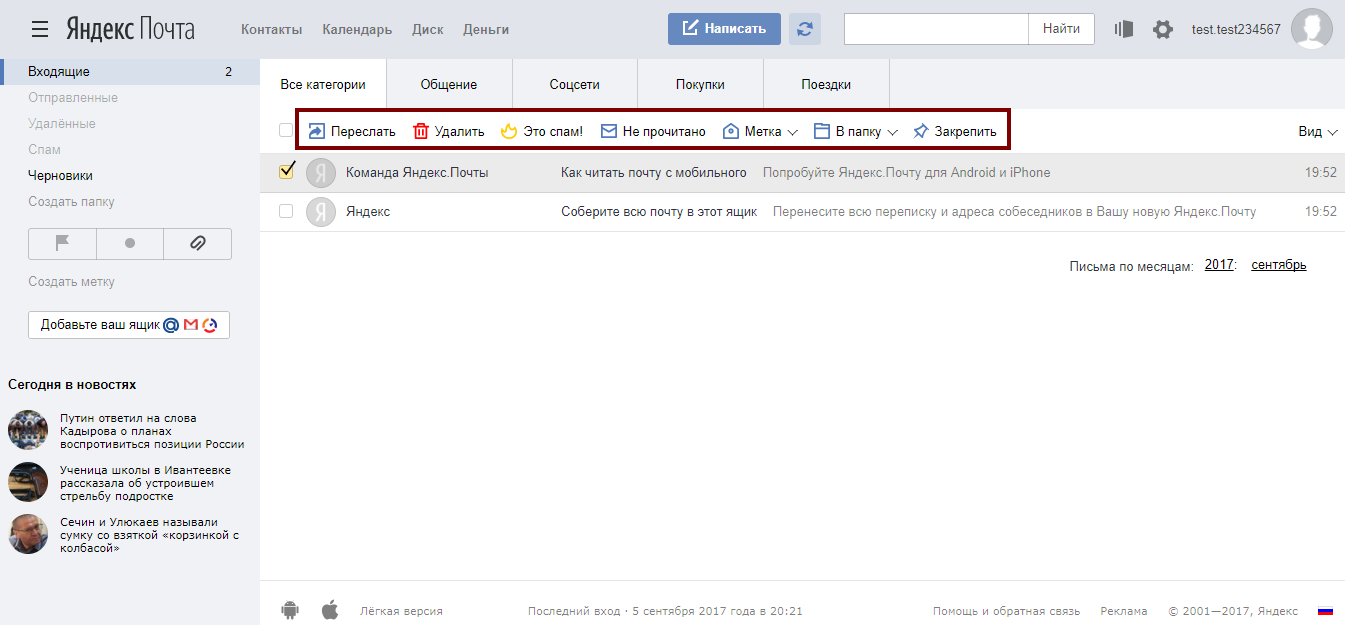Click Последний вход login info text
The image size is (1345, 625).
(x=665, y=611)
